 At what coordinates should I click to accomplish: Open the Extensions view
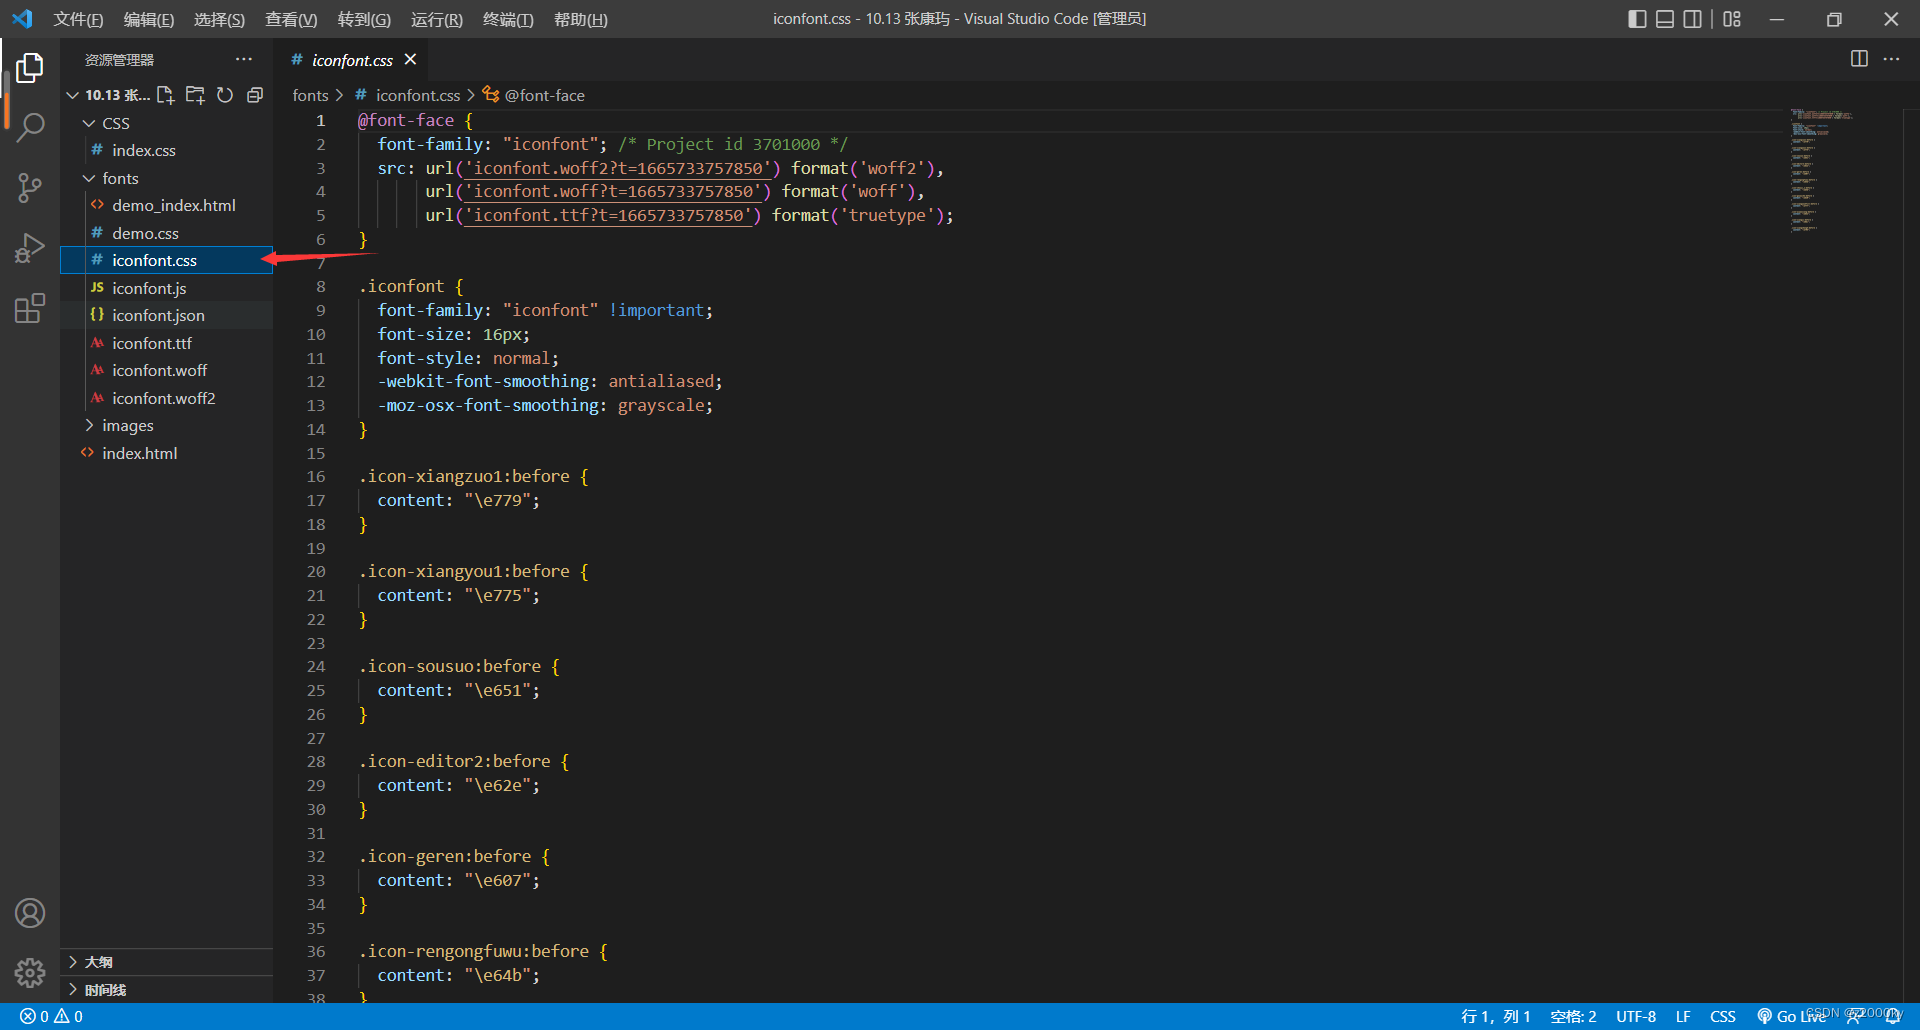click(30, 308)
